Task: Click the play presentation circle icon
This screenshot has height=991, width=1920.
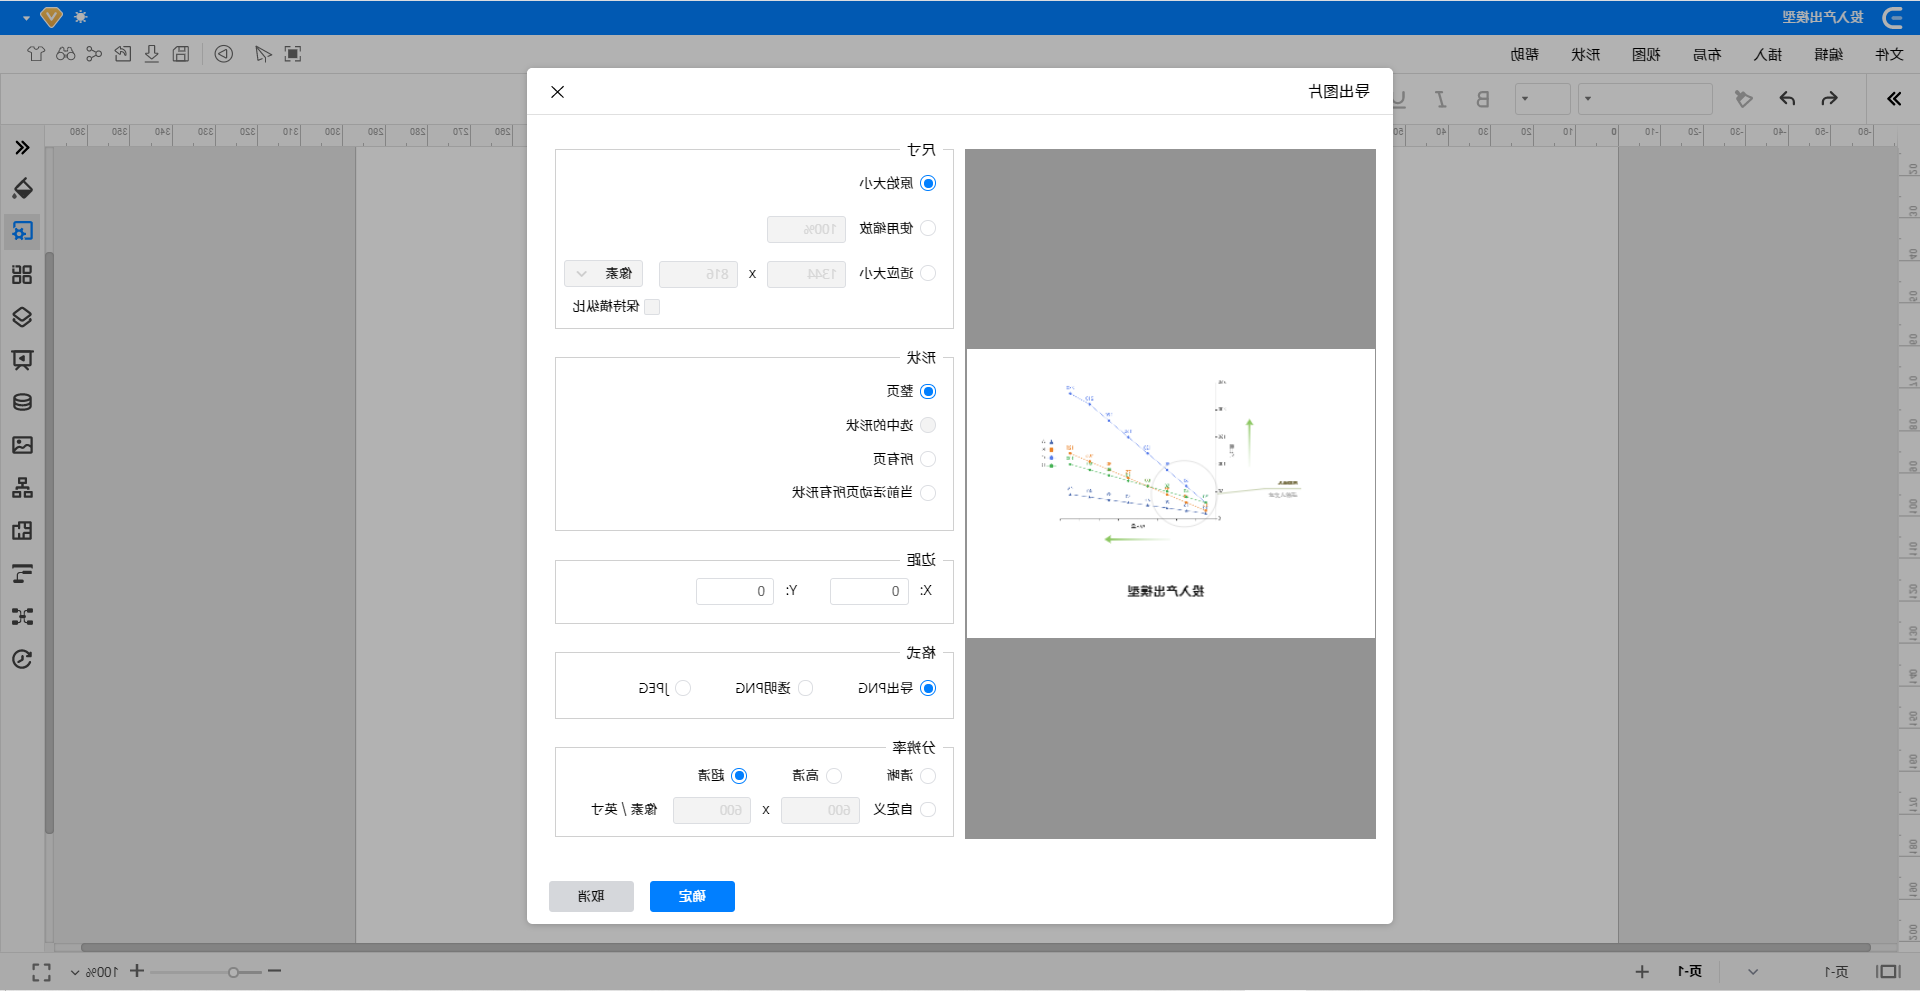Action: (x=224, y=54)
